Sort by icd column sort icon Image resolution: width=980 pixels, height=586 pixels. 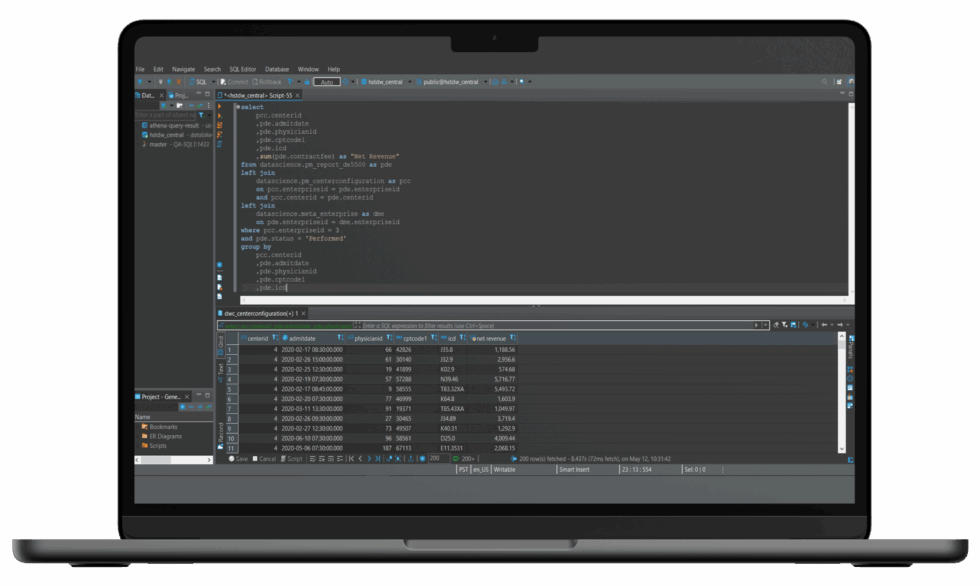point(462,338)
